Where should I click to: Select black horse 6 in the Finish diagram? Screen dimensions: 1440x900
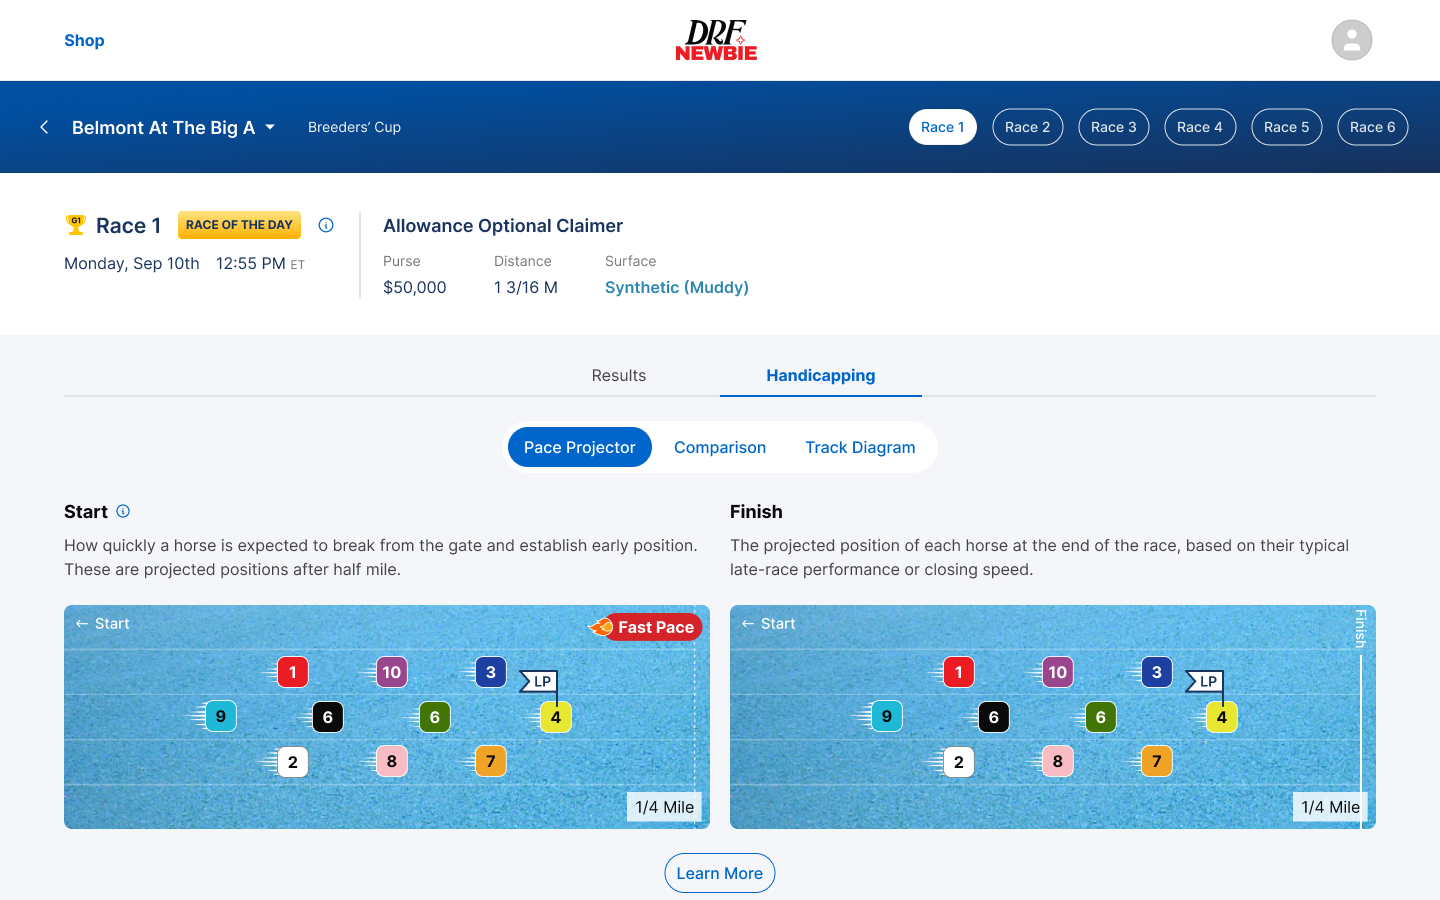(993, 717)
